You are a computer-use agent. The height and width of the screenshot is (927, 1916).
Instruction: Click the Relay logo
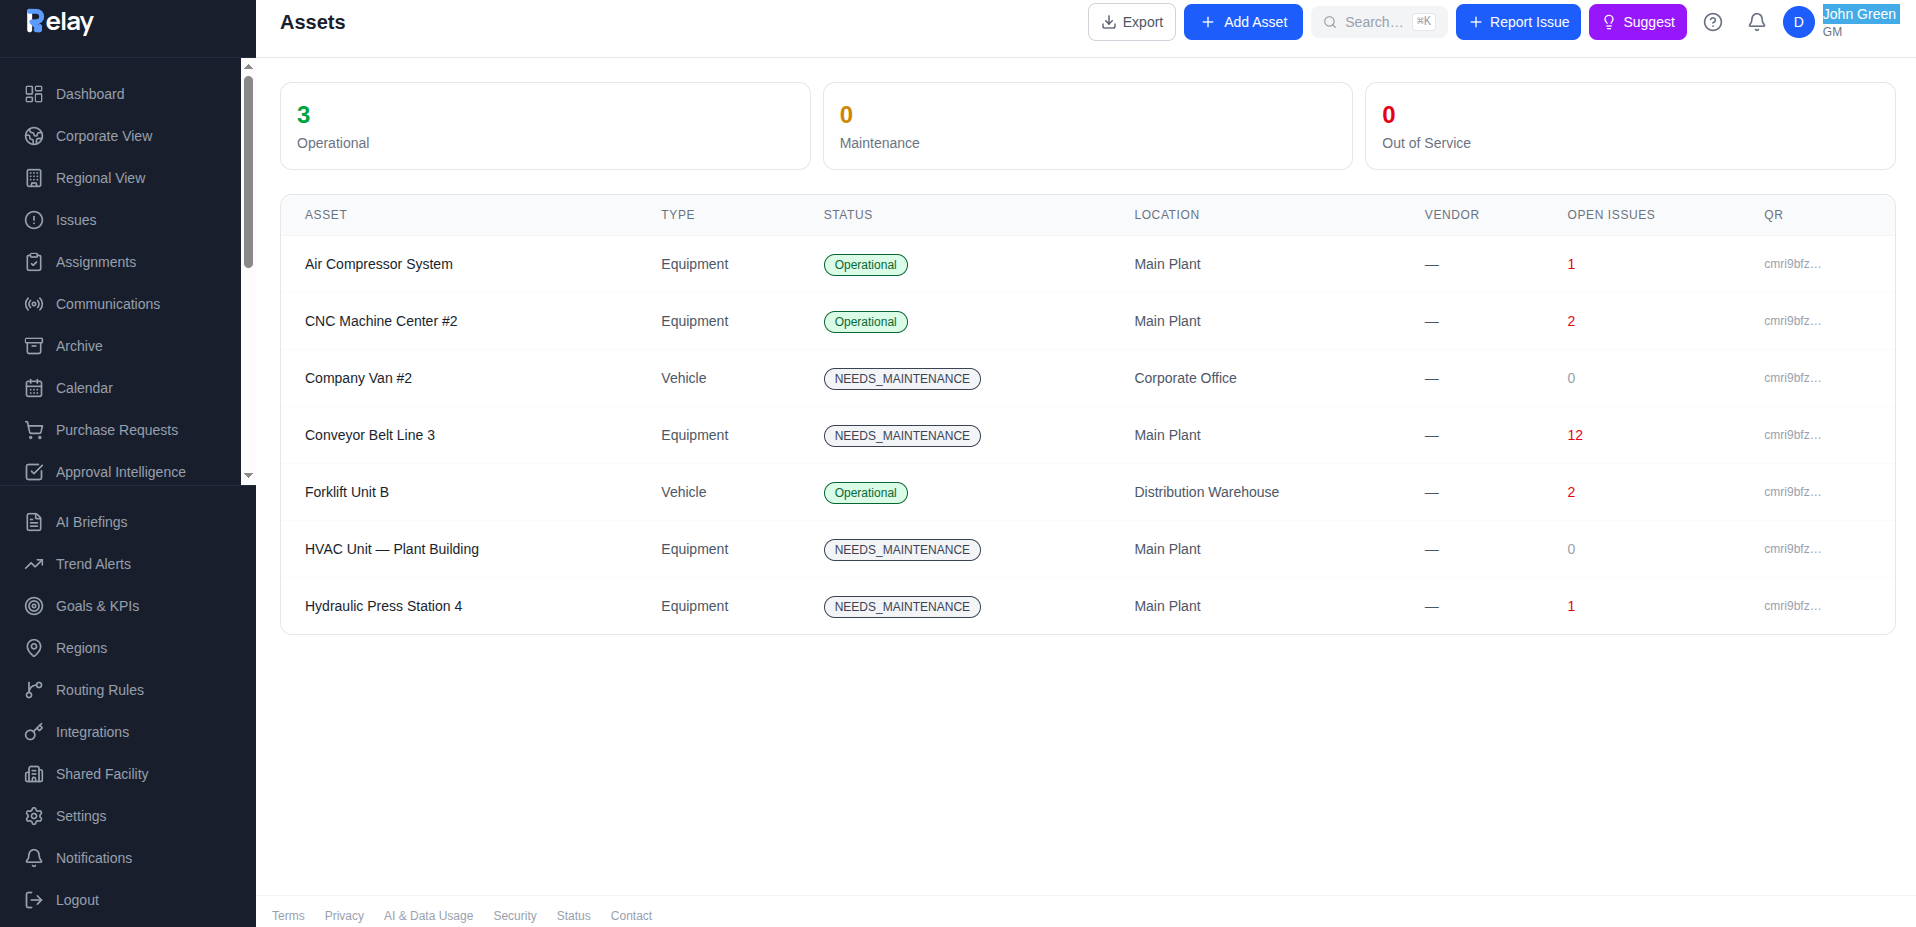[x=60, y=22]
